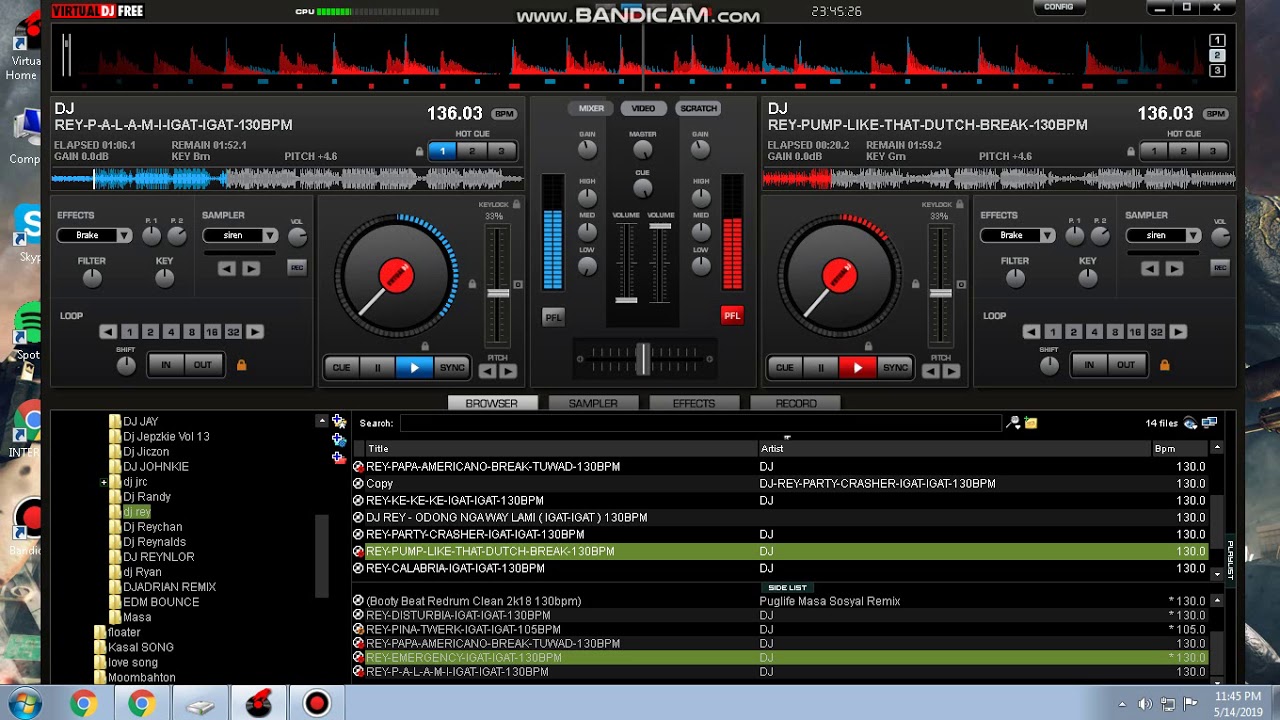Image resolution: width=1280 pixels, height=720 pixels.
Task: Pause the right deck
Action: pyautogui.click(x=821, y=368)
